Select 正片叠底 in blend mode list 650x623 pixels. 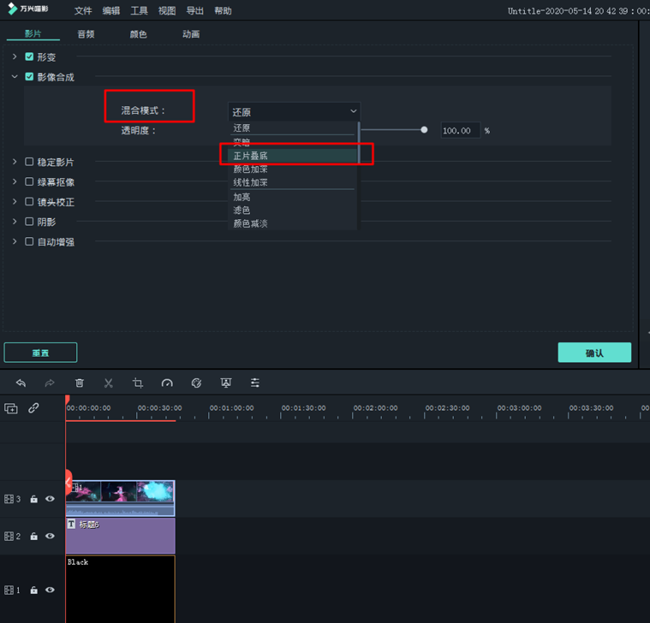coord(293,156)
